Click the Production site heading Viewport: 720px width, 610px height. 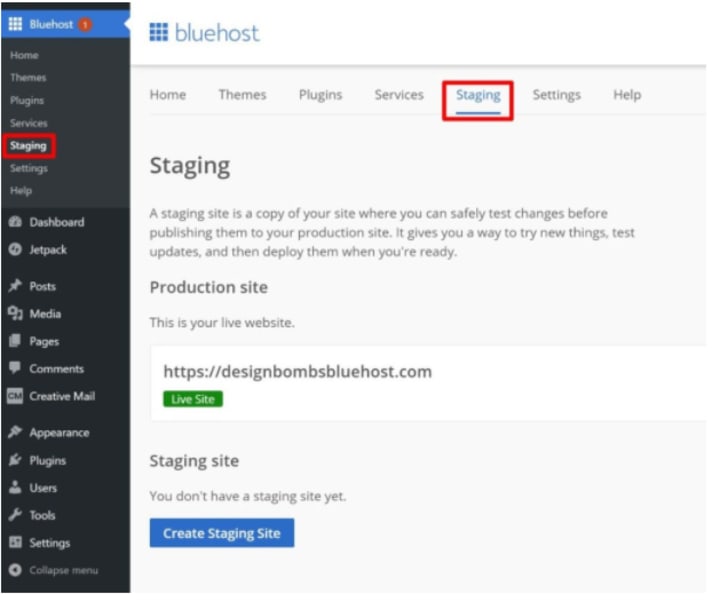click(209, 288)
